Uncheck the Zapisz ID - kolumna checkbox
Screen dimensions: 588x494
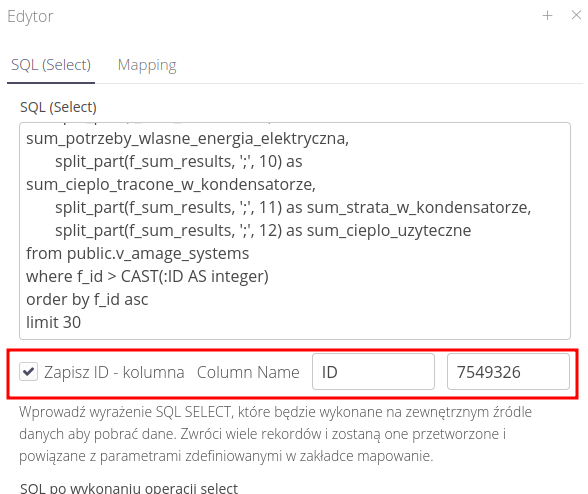[28, 372]
